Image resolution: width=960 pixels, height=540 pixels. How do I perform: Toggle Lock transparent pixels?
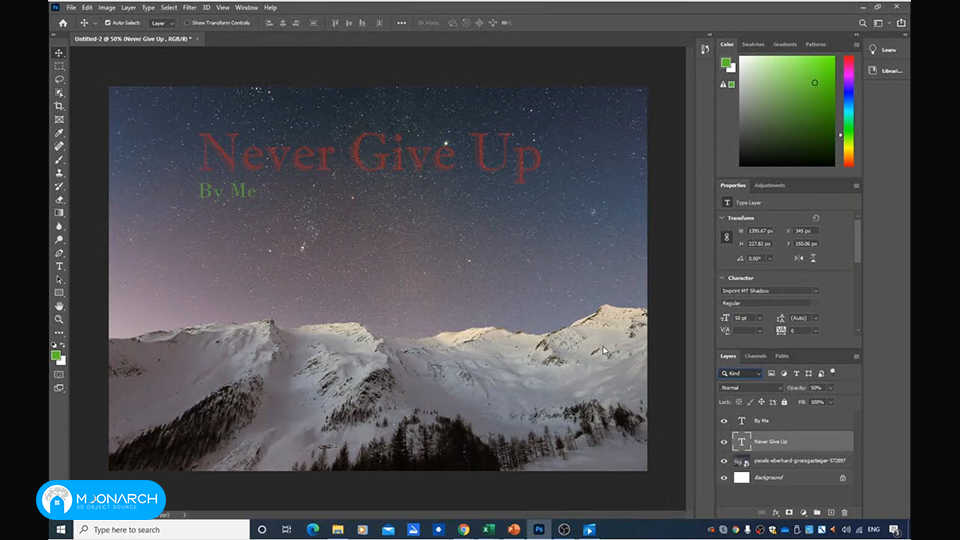pyautogui.click(x=739, y=402)
